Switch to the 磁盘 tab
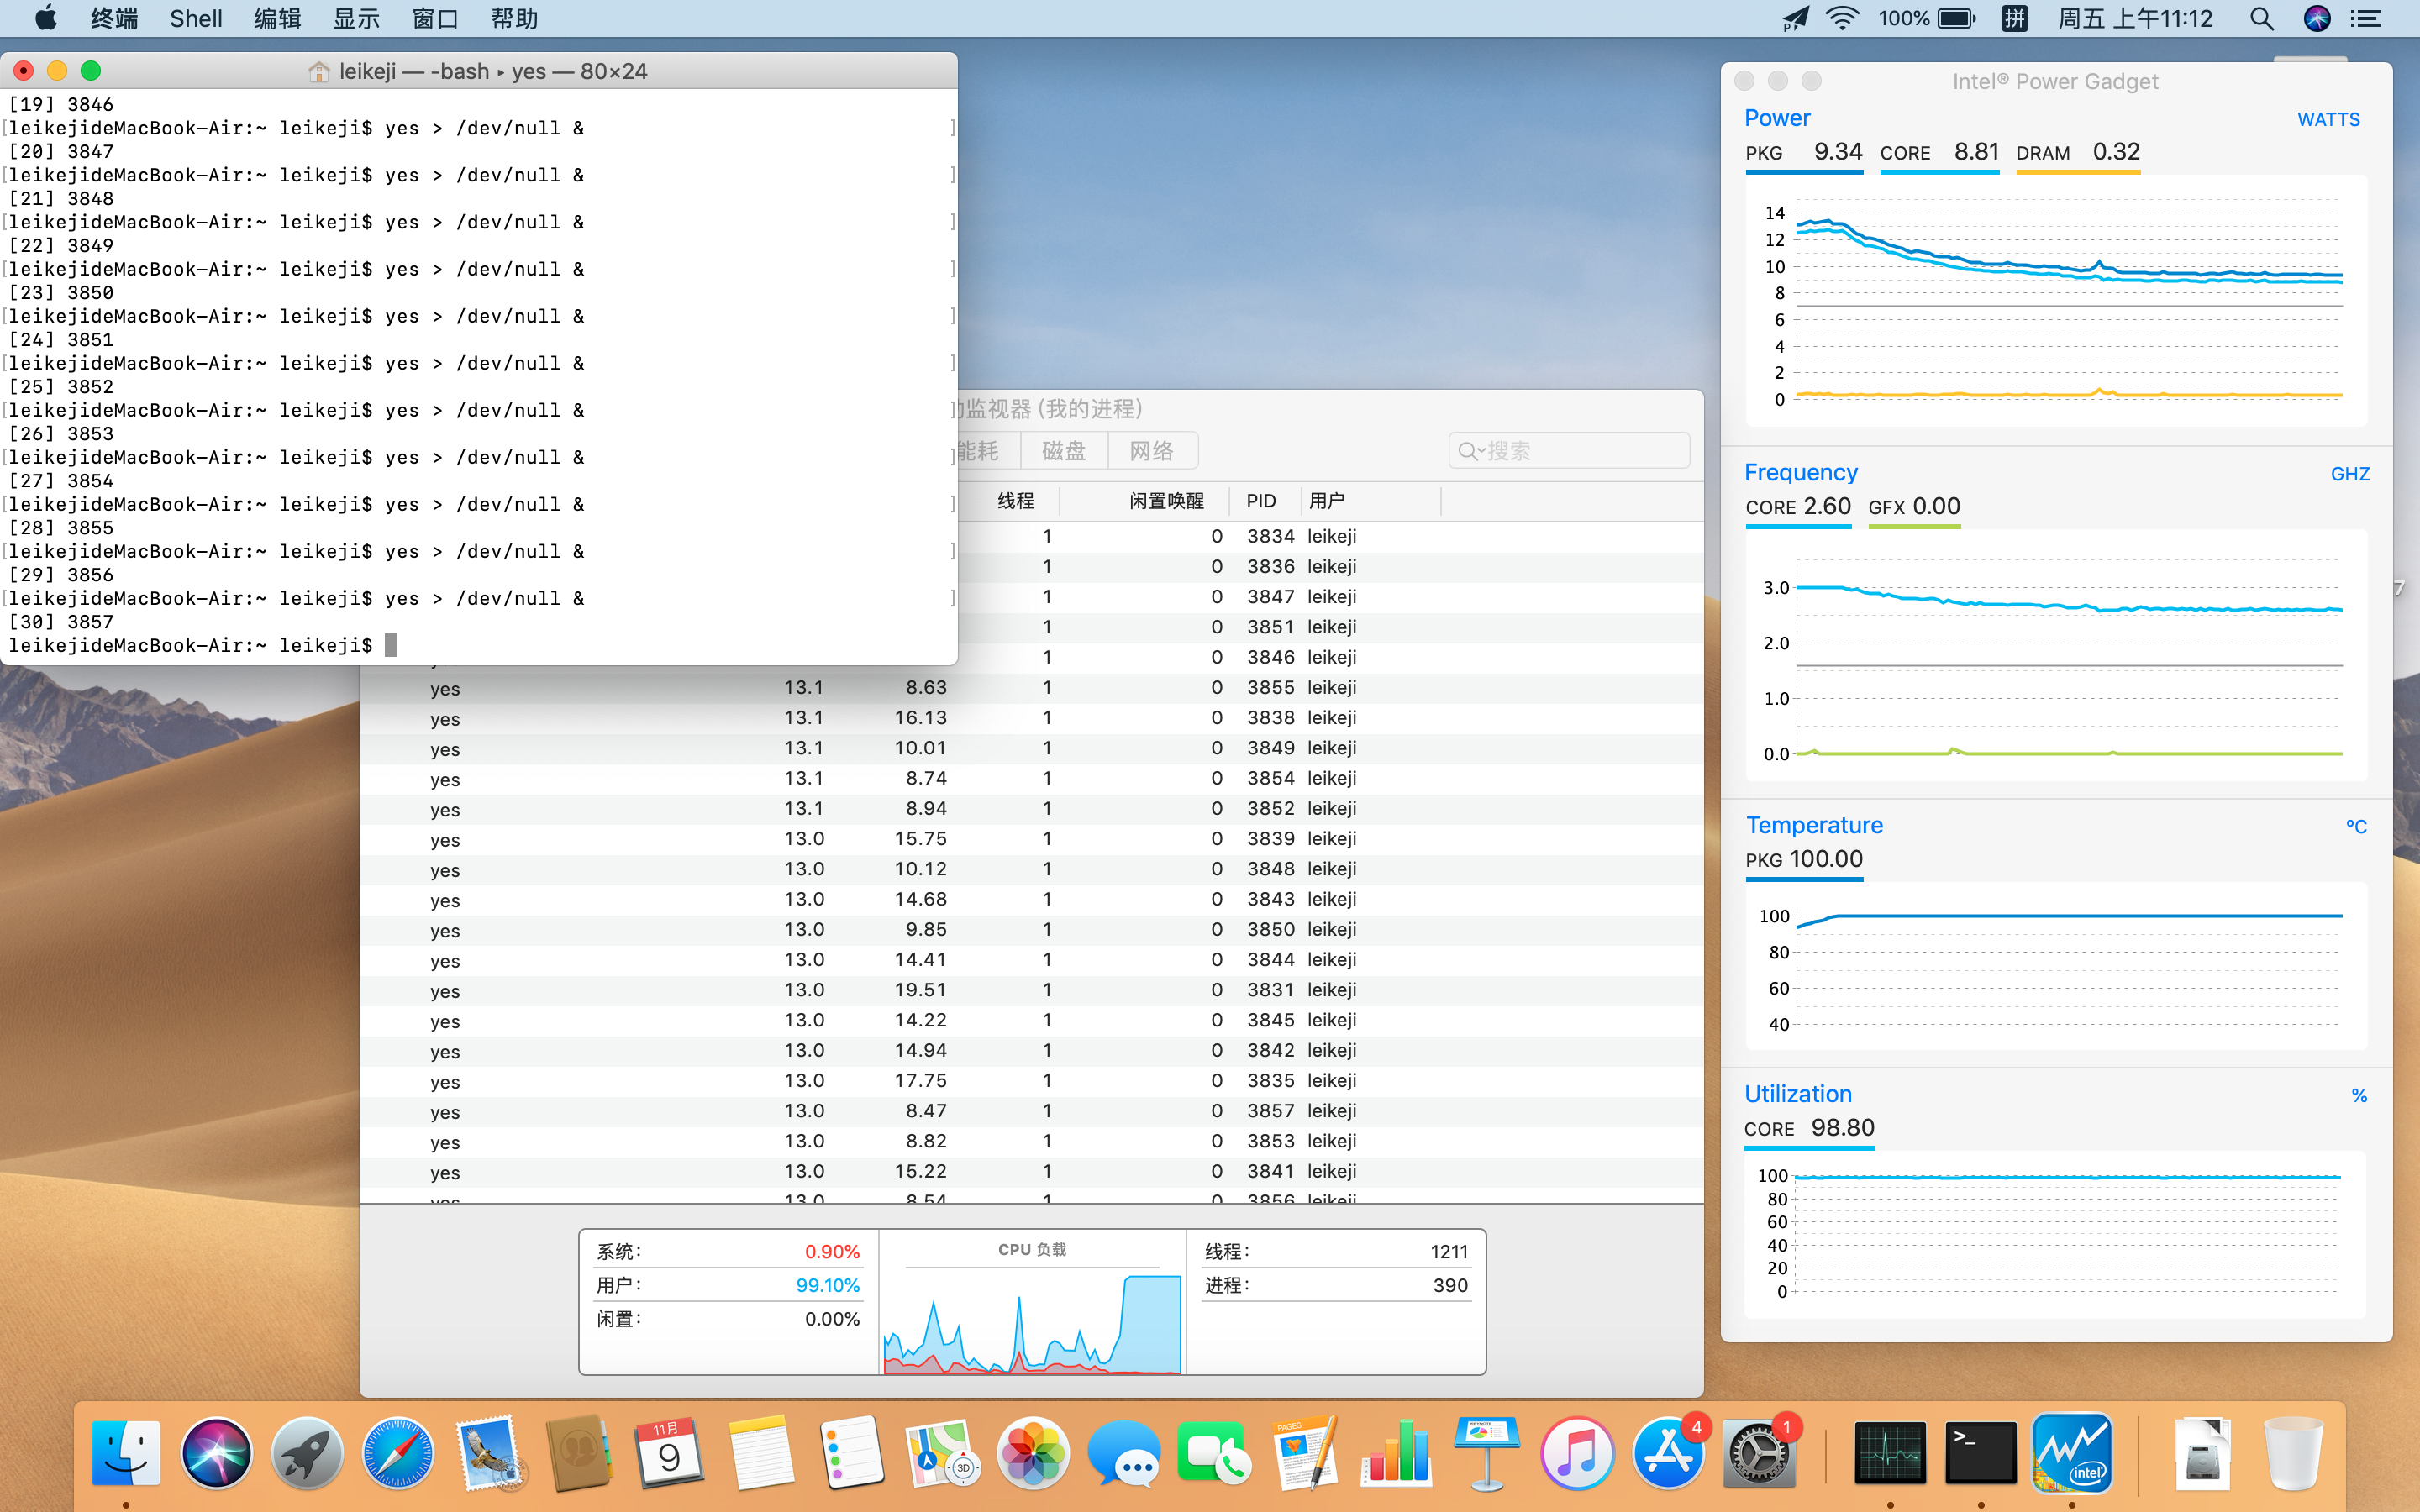 1063,451
